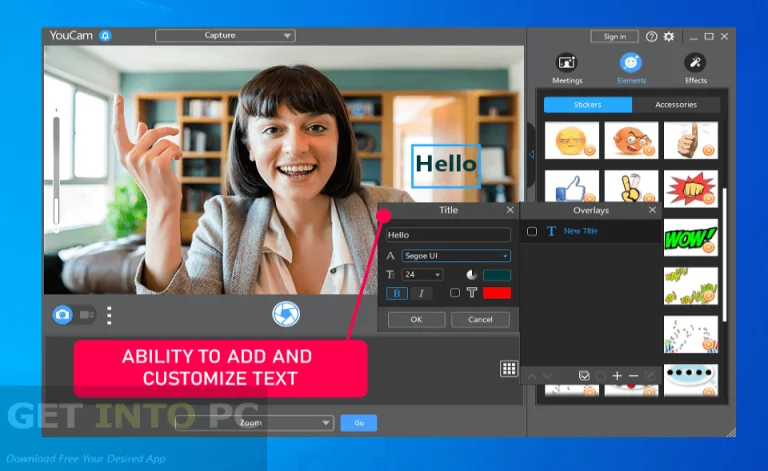Select the Accessories tab
This screenshot has height=471, width=768.
tap(676, 105)
